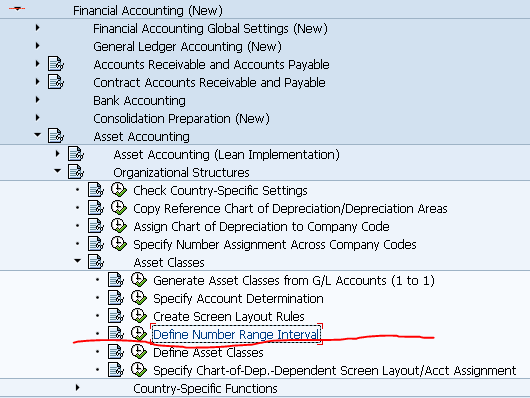The height and width of the screenshot is (398, 530).
Task: Open documentation for Specify Number Assignment
Action: tap(96, 244)
